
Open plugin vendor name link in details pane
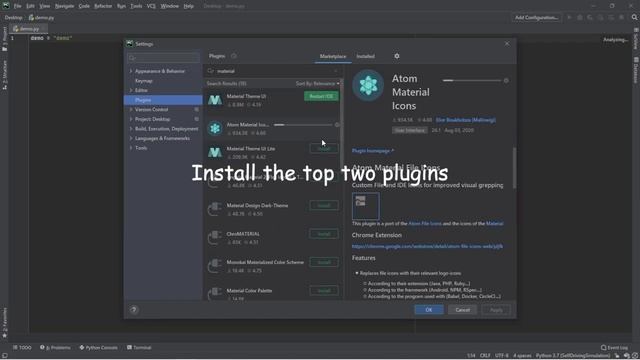(x=466, y=120)
